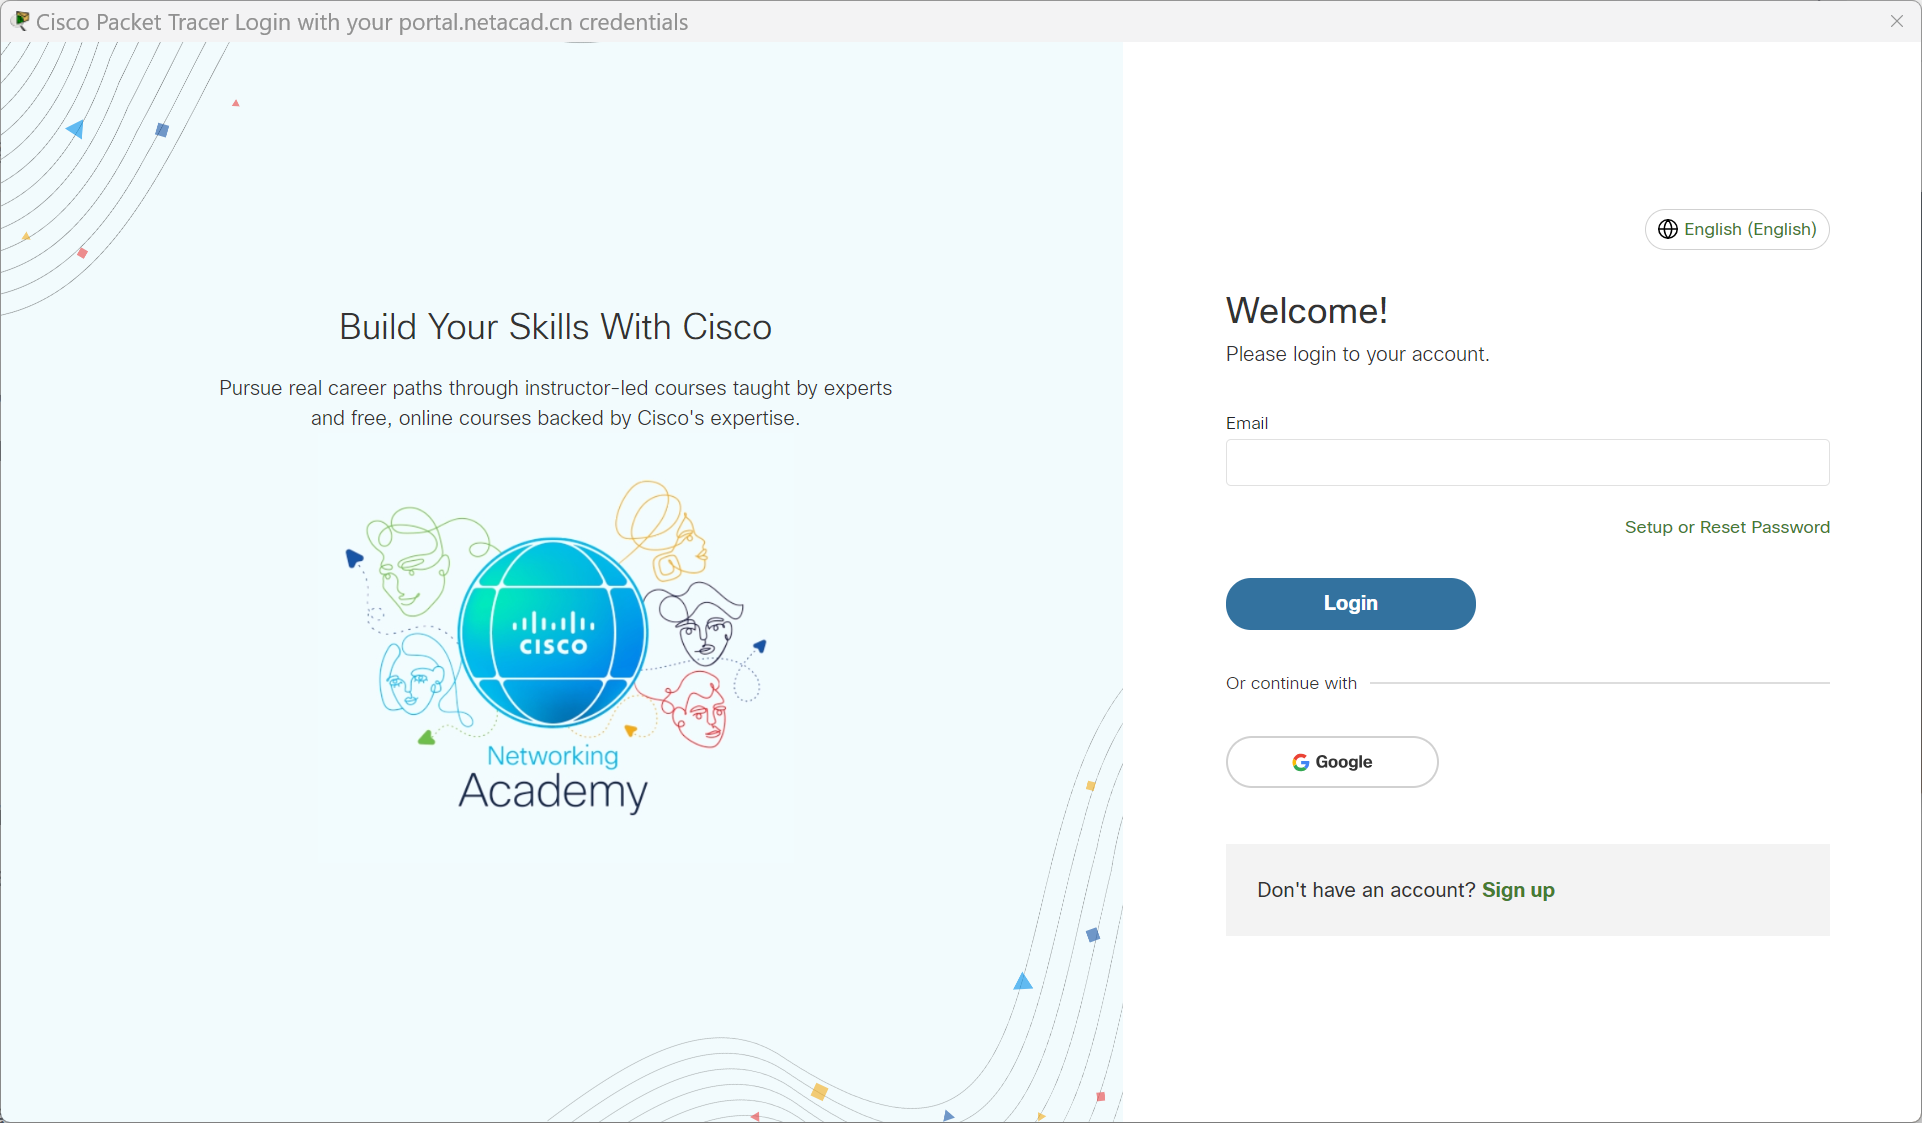Click the Packet Tracer title bar icon
This screenshot has height=1123, width=1922.
19,21
